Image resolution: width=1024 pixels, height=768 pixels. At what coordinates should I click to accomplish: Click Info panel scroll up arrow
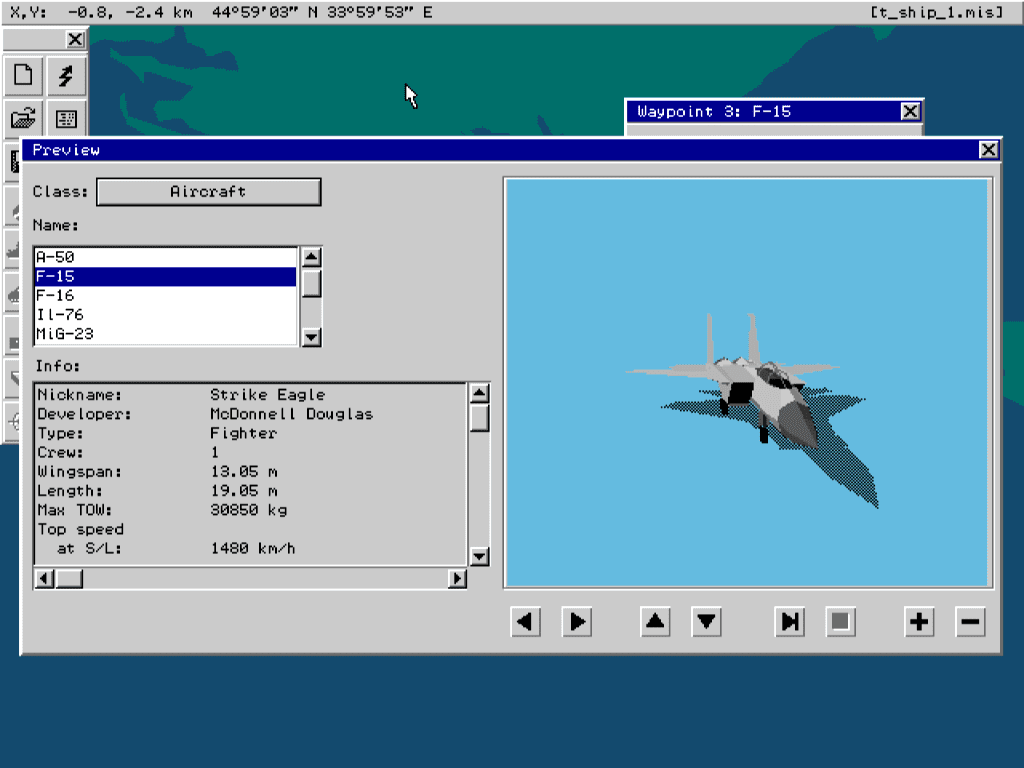[479, 393]
